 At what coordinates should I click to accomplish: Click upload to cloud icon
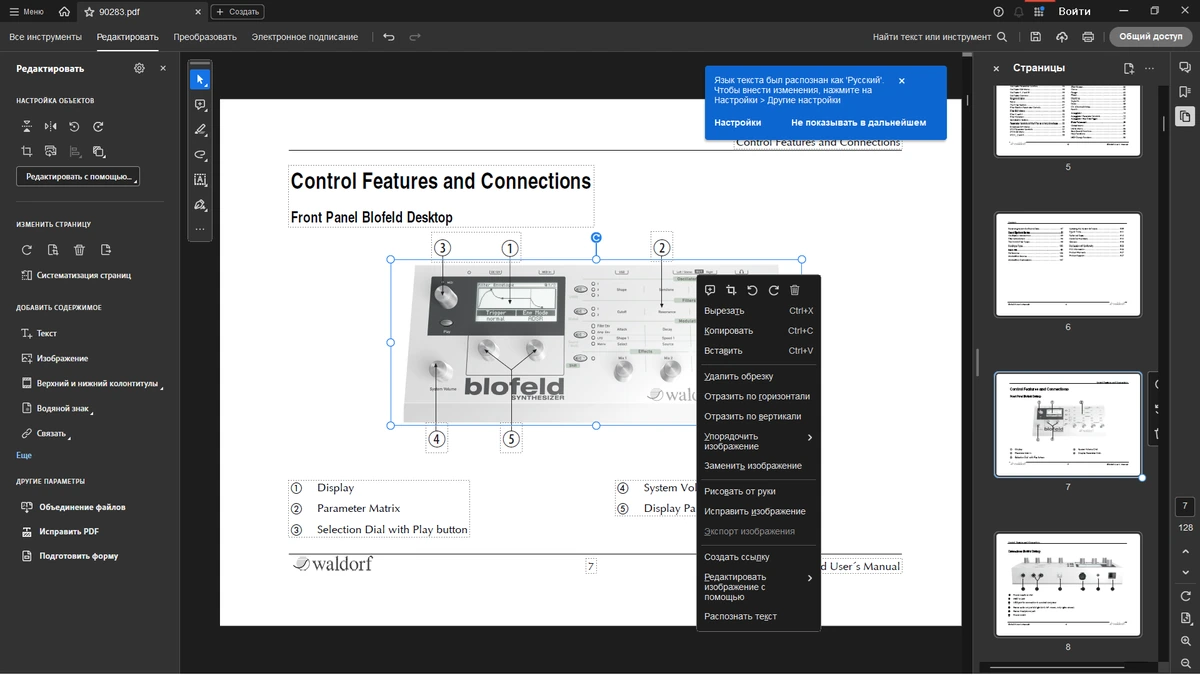[x=1062, y=37]
